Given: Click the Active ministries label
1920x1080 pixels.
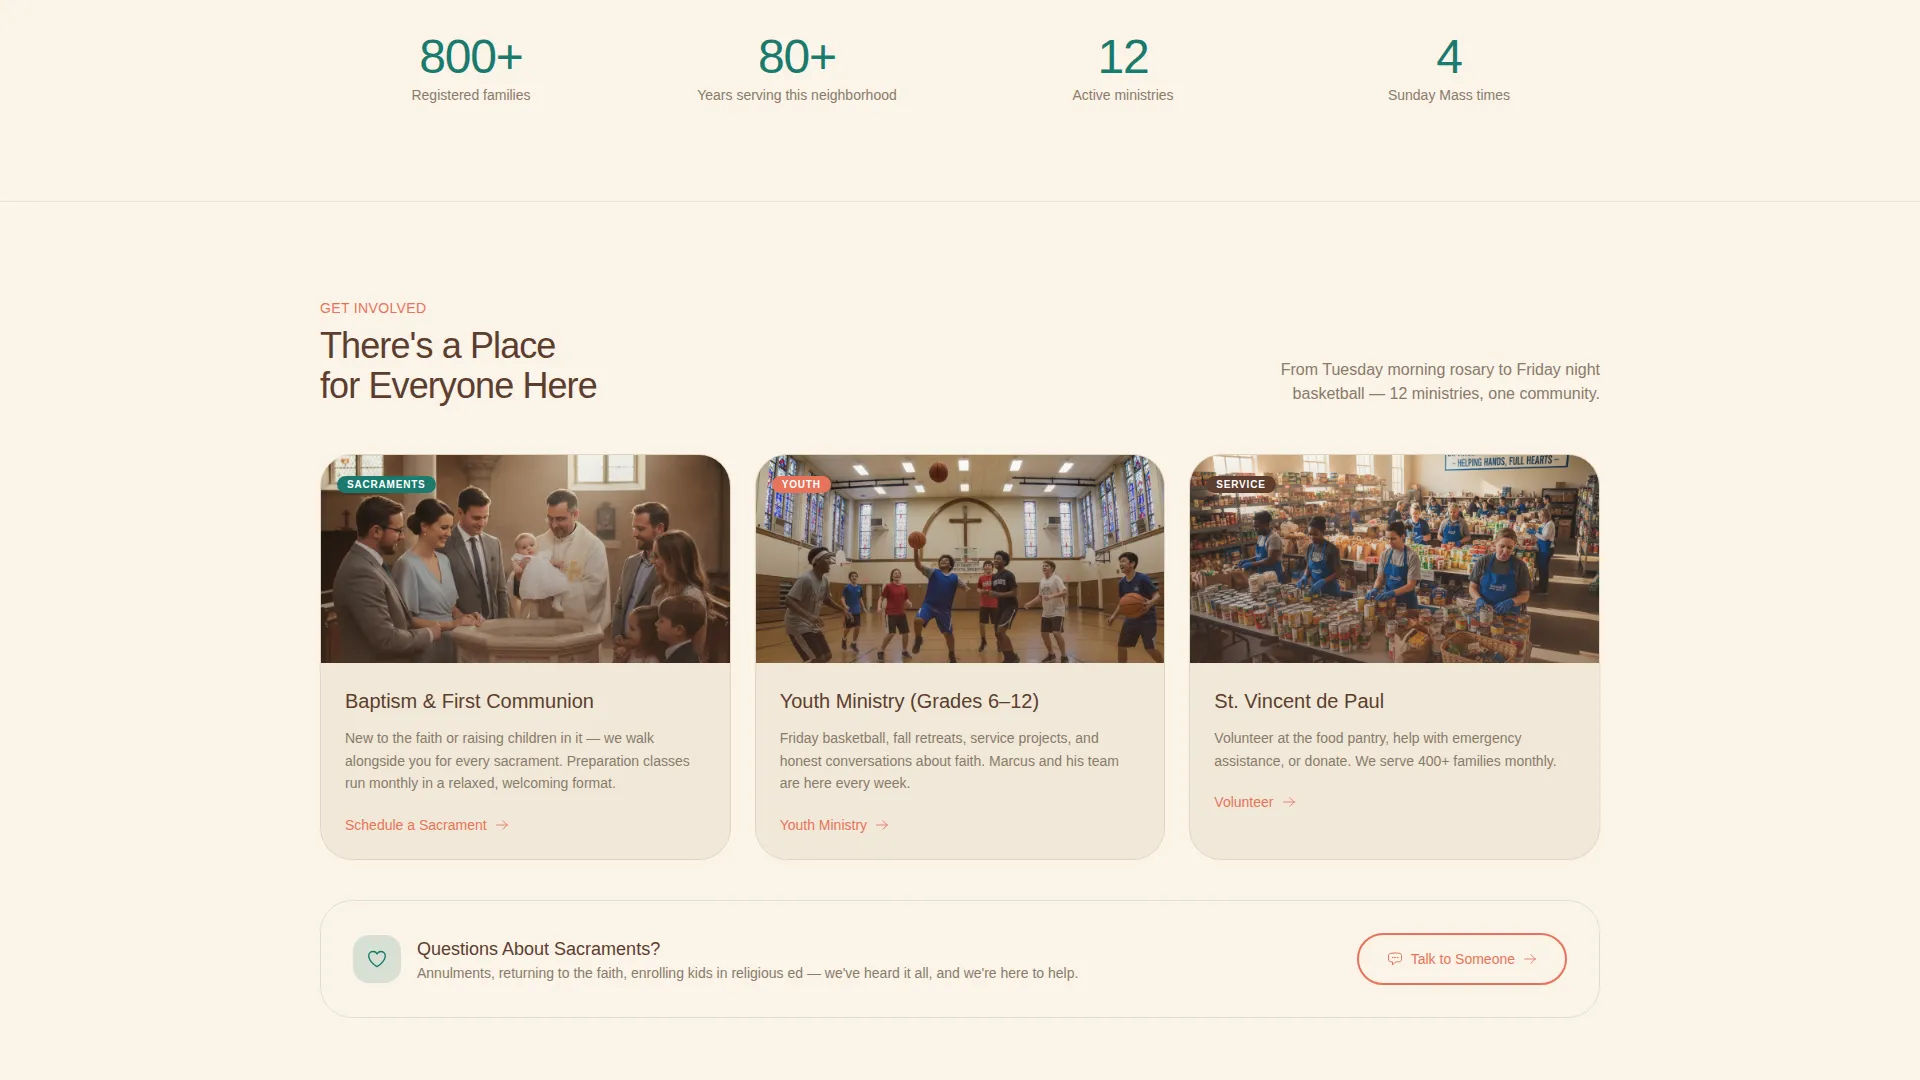Looking at the screenshot, I should 1123,95.
